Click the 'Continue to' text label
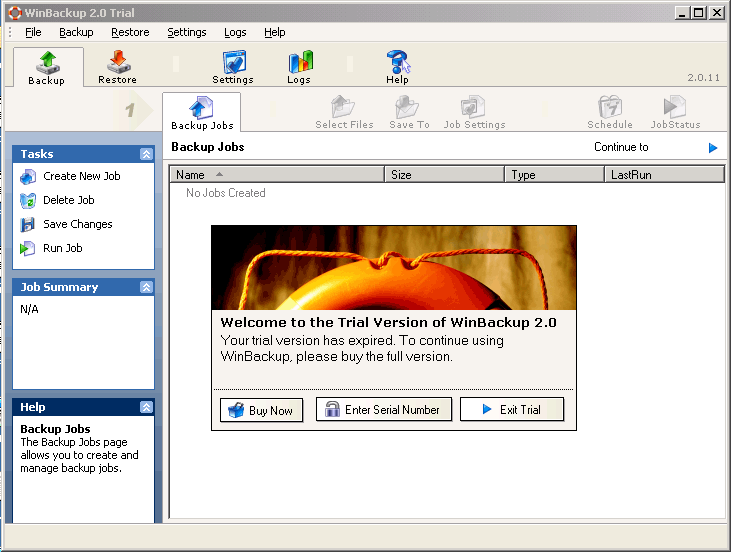Viewport: 731px width, 552px height. pyautogui.click(x=621, y=147)
